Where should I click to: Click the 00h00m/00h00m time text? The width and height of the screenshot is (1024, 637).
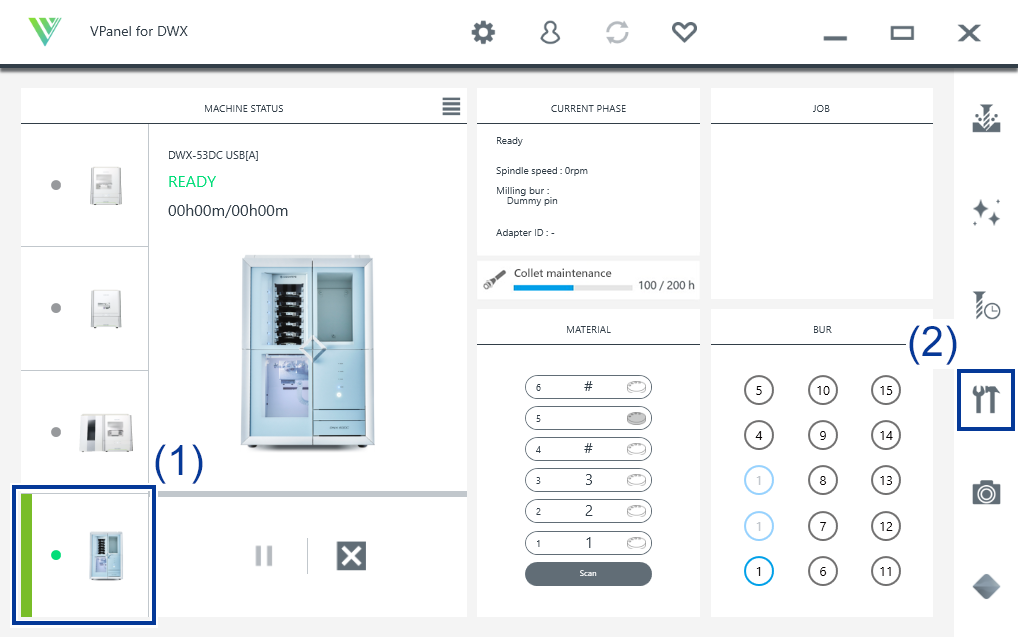point(228,210)
